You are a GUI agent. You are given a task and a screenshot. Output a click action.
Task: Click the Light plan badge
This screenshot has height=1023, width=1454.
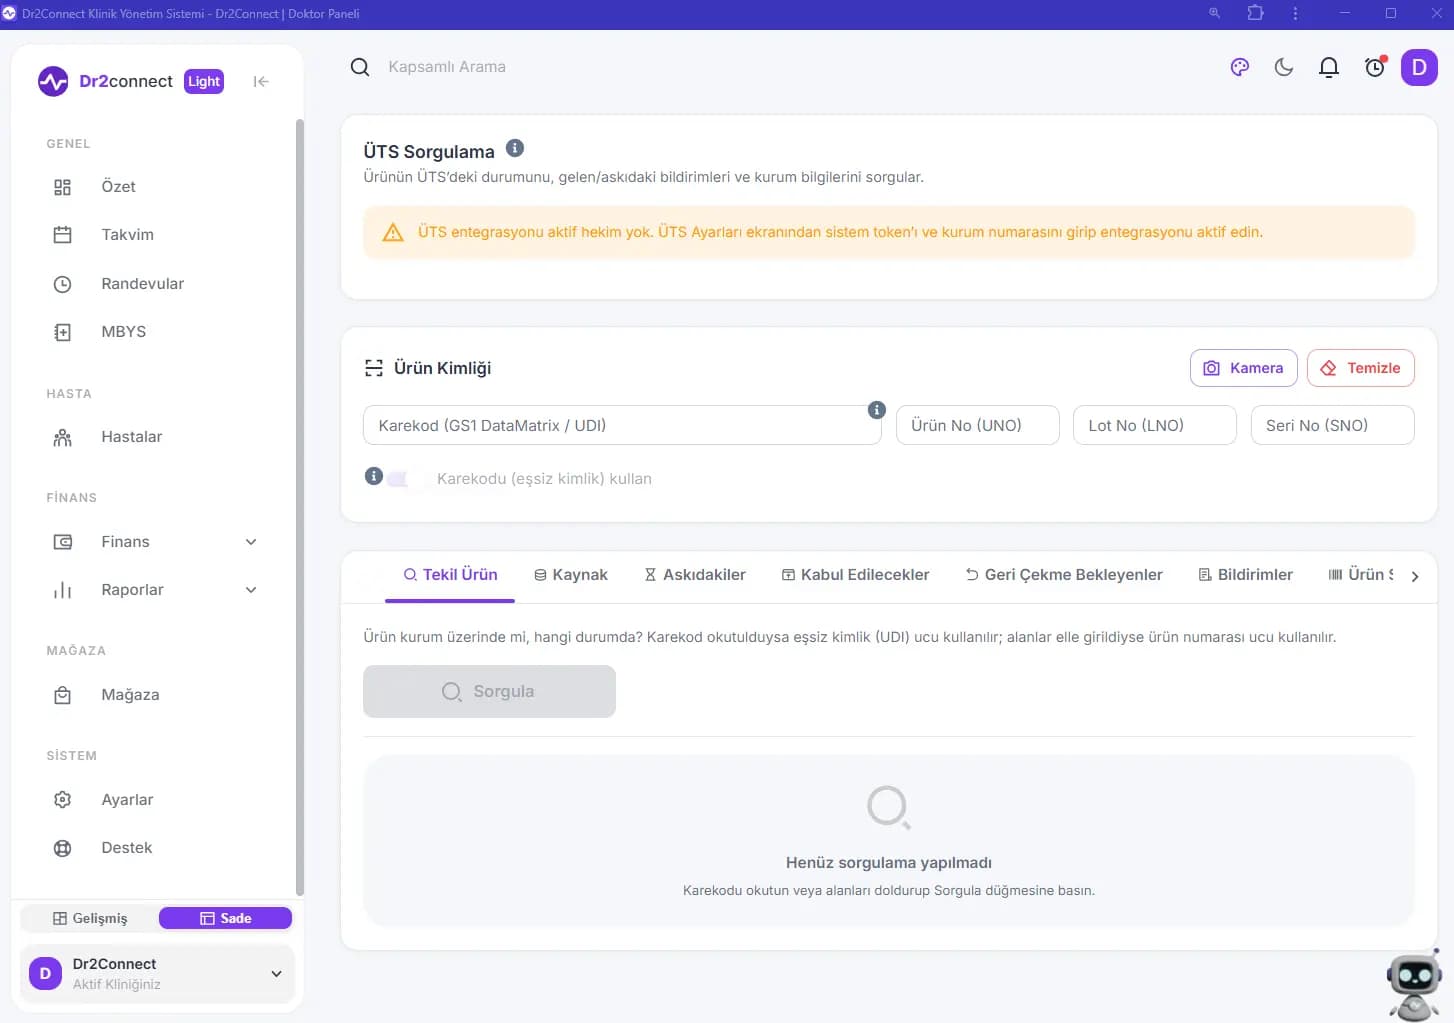[x=204, y=81]
